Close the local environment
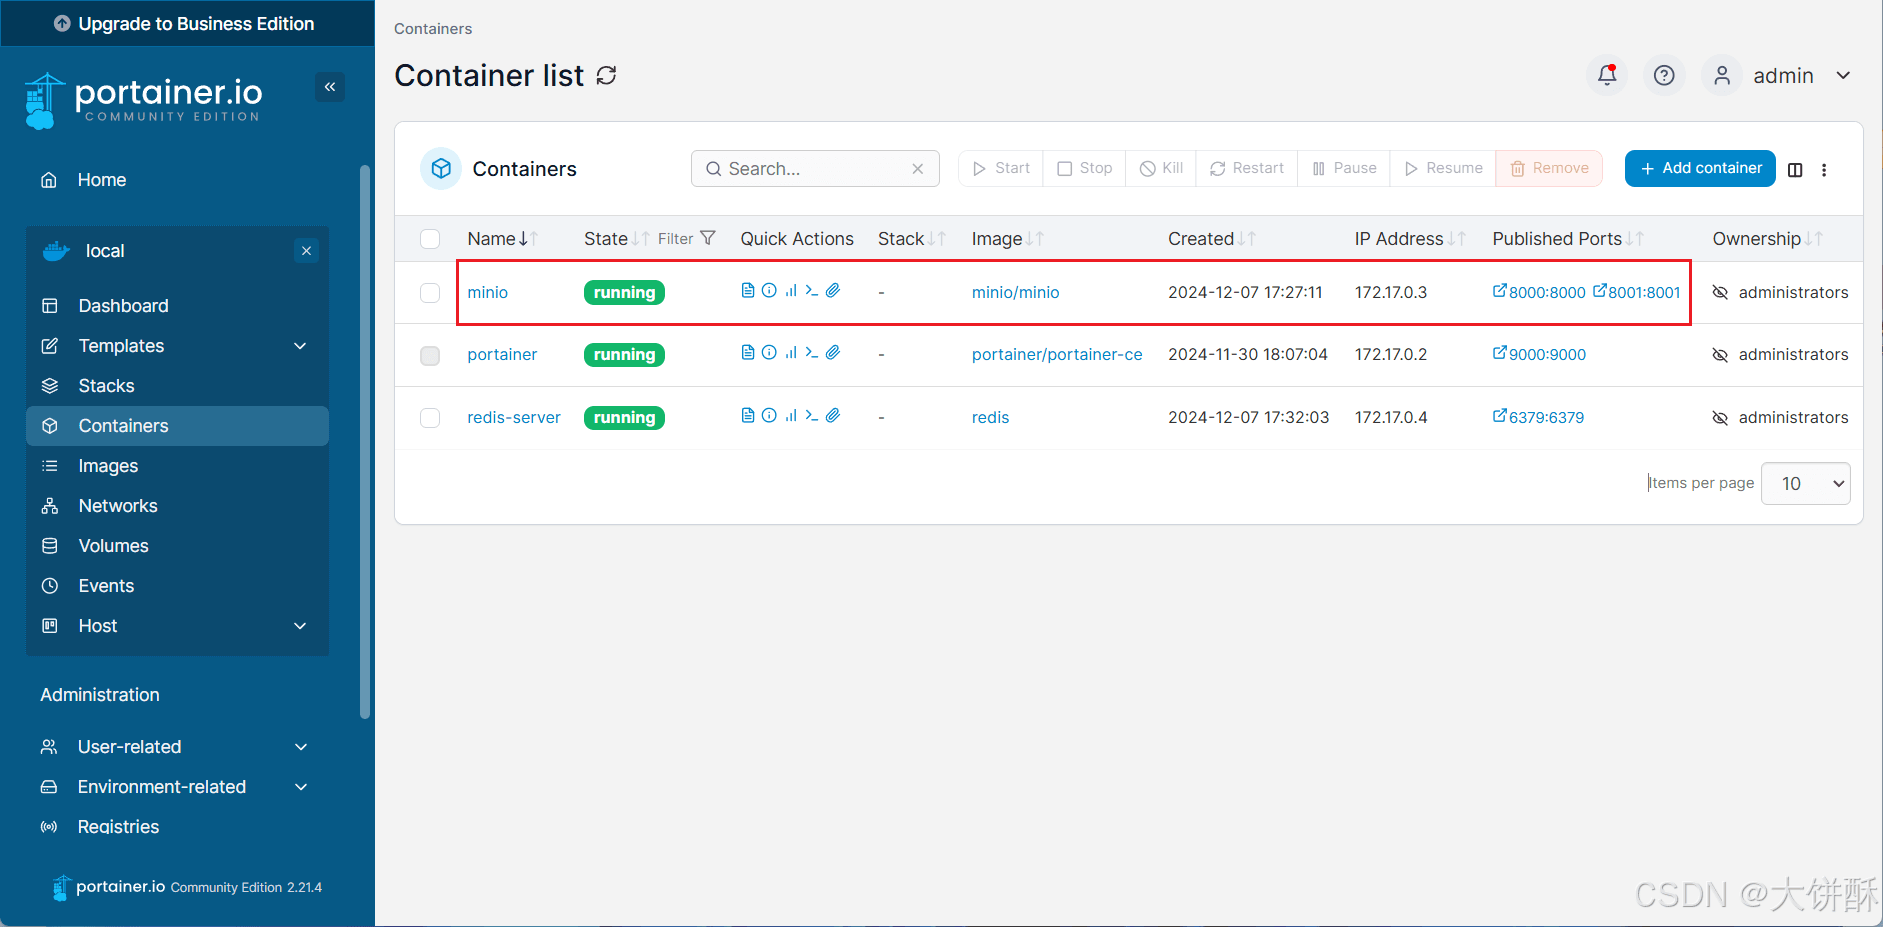Image resolution: width=1883 pixels, height=927 pixels. tap(307, 251)
